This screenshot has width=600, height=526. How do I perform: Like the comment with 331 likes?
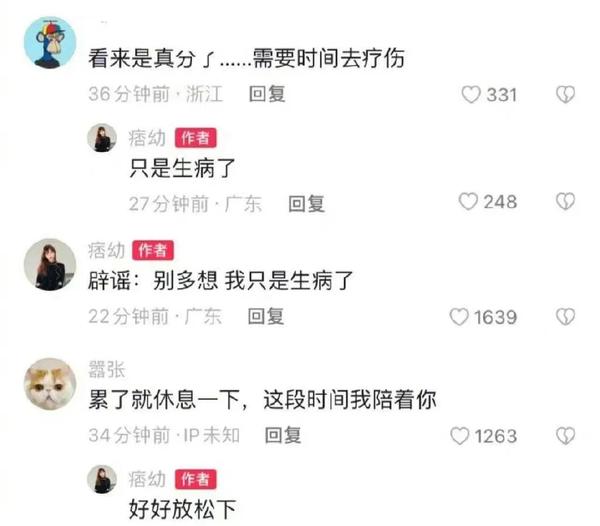(471, 94)
